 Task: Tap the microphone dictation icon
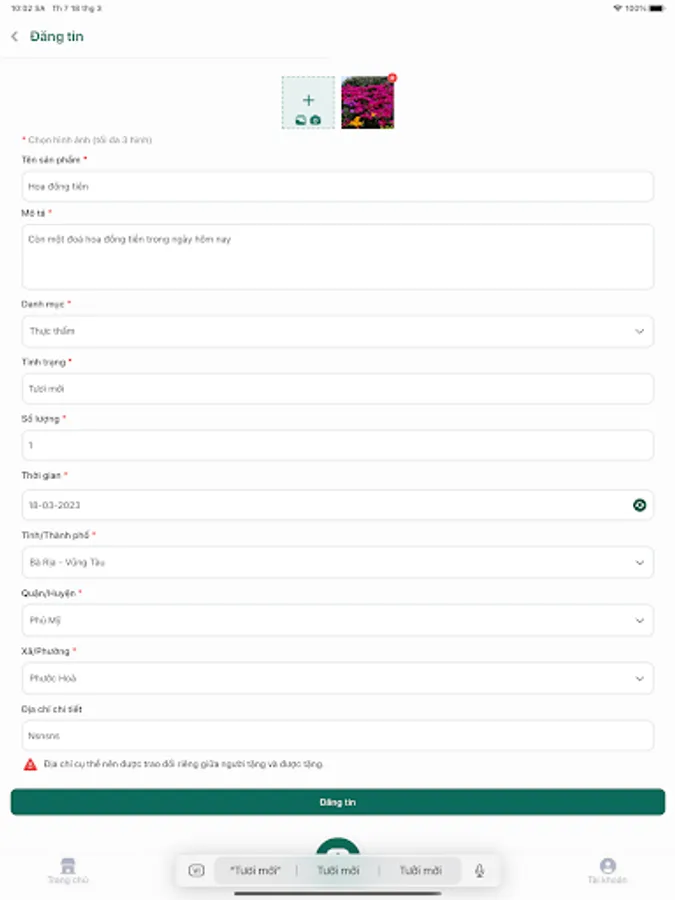480,871
